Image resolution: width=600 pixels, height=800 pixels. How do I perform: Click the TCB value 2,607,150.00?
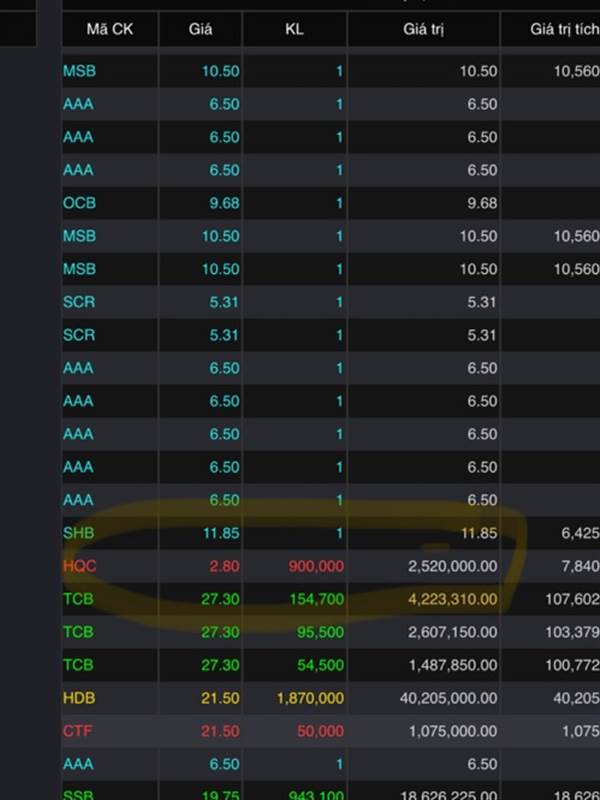click(x=453, y=632)
